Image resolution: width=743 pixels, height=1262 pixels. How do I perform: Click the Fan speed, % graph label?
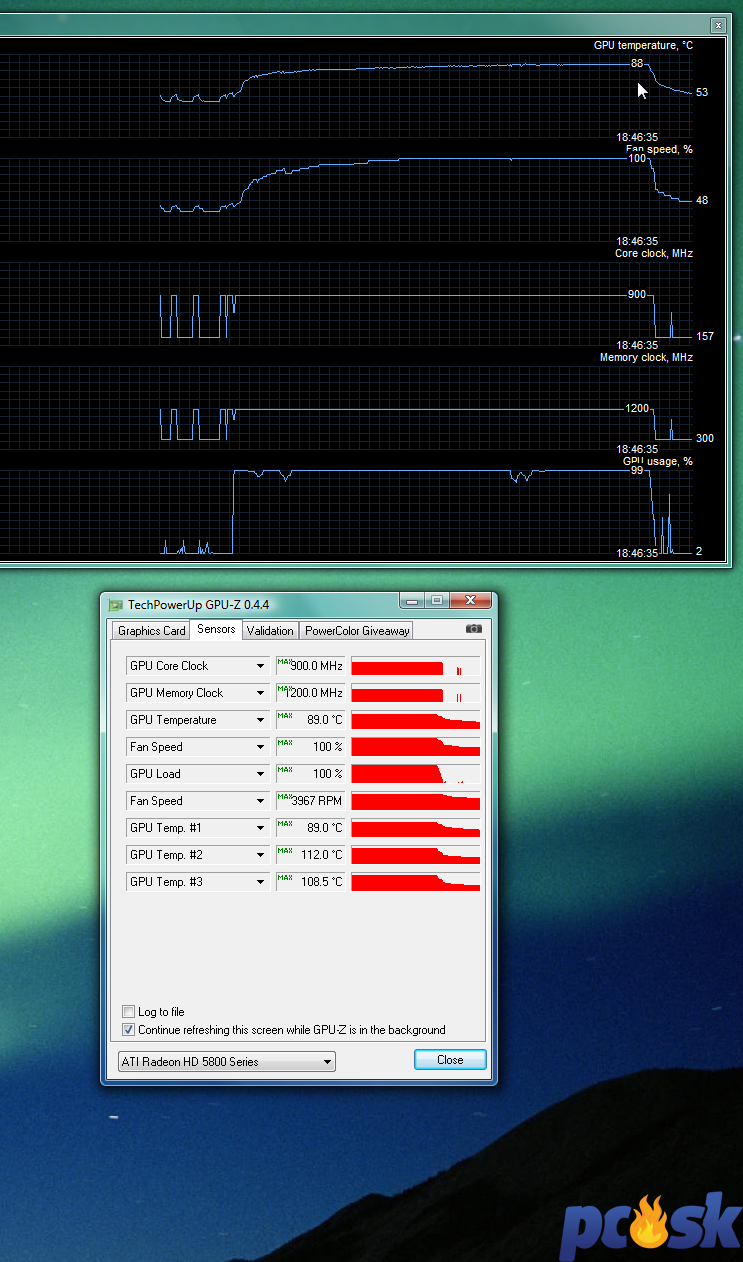pos(659,149)
